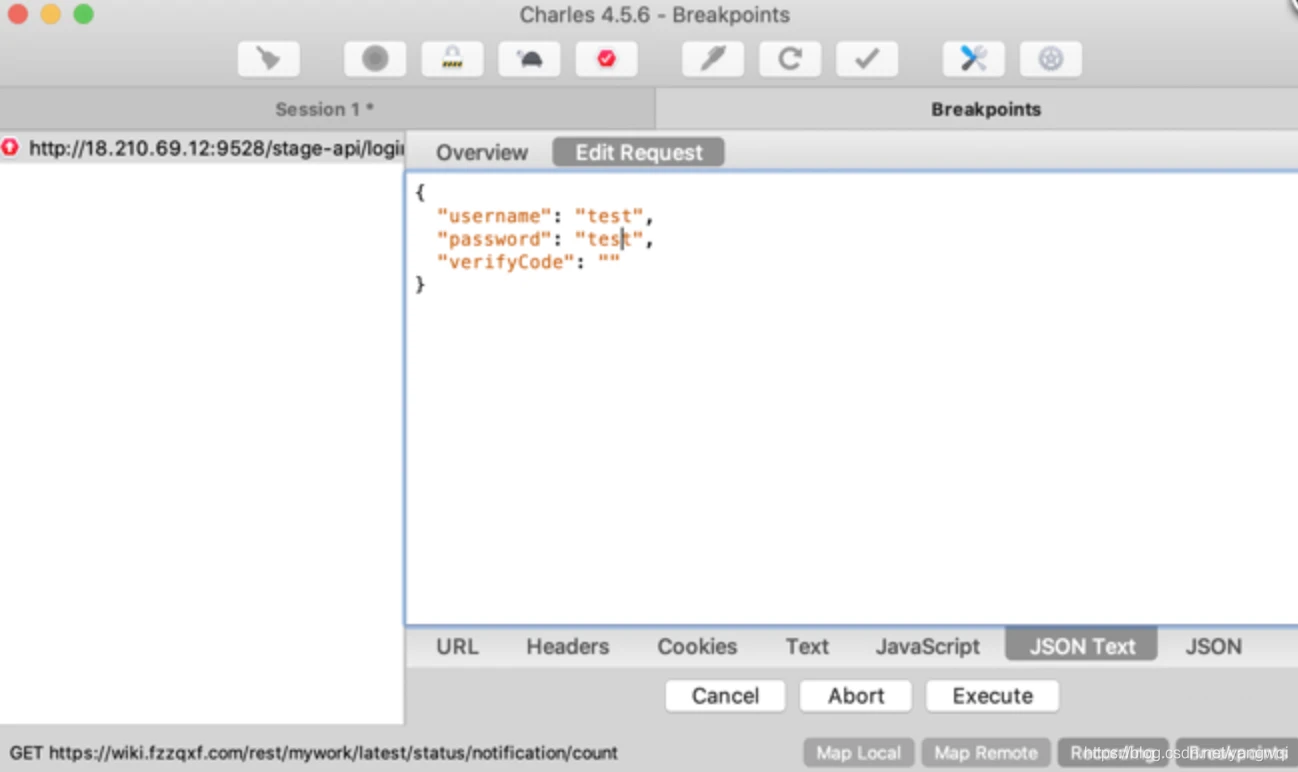Image resolution: width=1298 pixels, height=772 pixels.
Task: Click the GET wiki notification count status text
Action: (x=313, y=753)
